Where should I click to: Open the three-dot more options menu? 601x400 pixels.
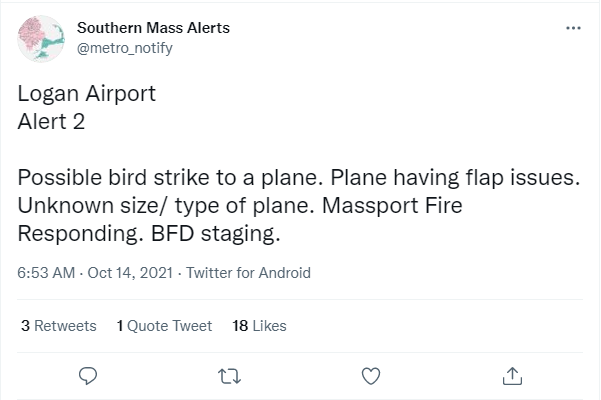[x=573, y=28]
